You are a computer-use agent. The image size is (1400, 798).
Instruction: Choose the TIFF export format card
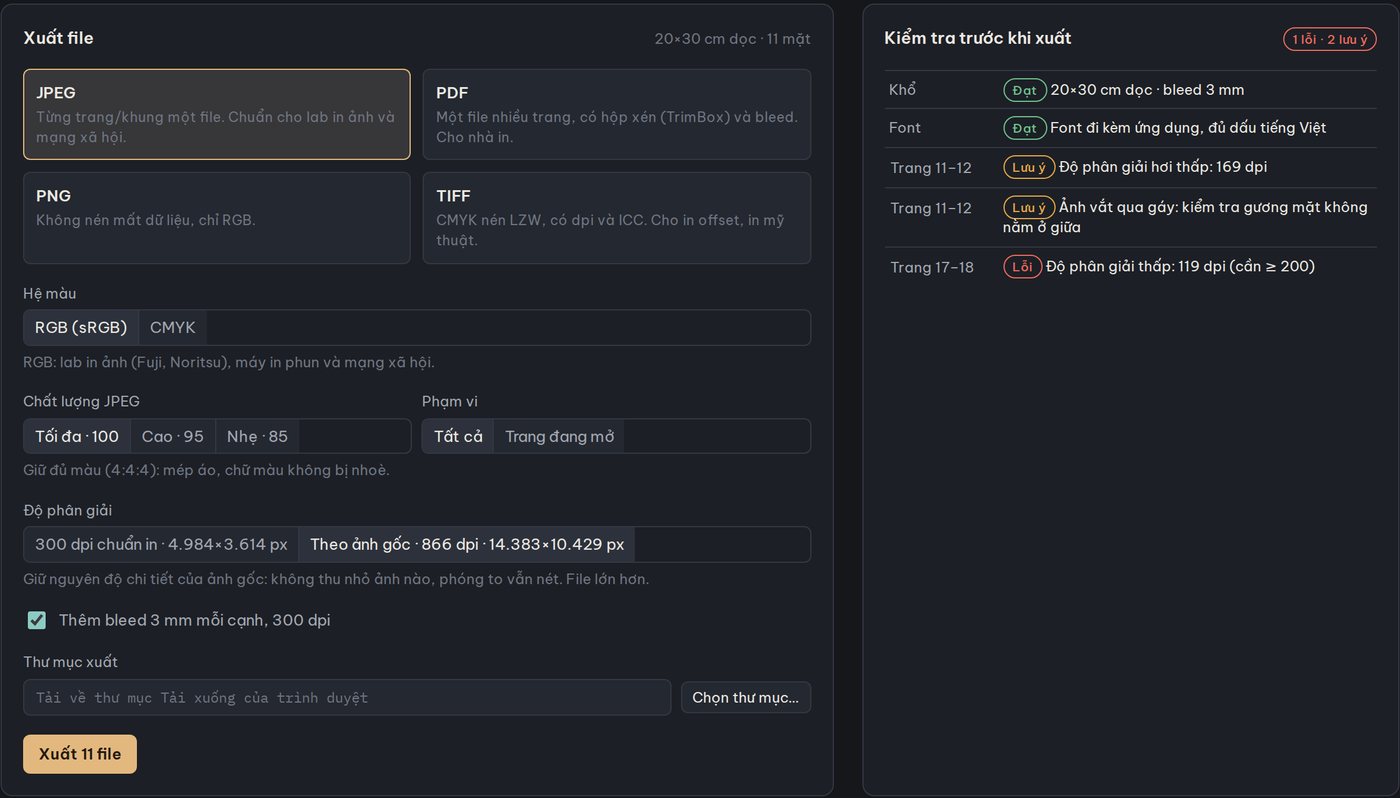616,218
